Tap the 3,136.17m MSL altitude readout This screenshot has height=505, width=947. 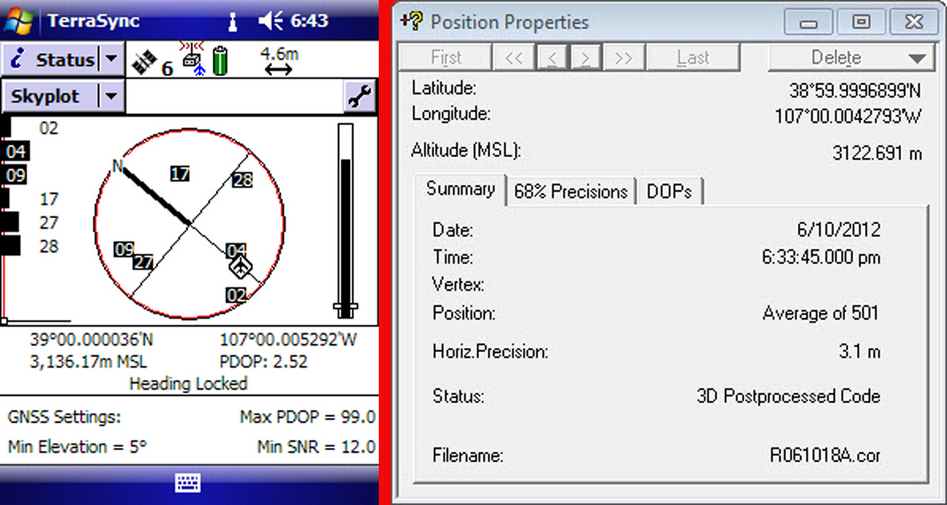coord(88,362)
